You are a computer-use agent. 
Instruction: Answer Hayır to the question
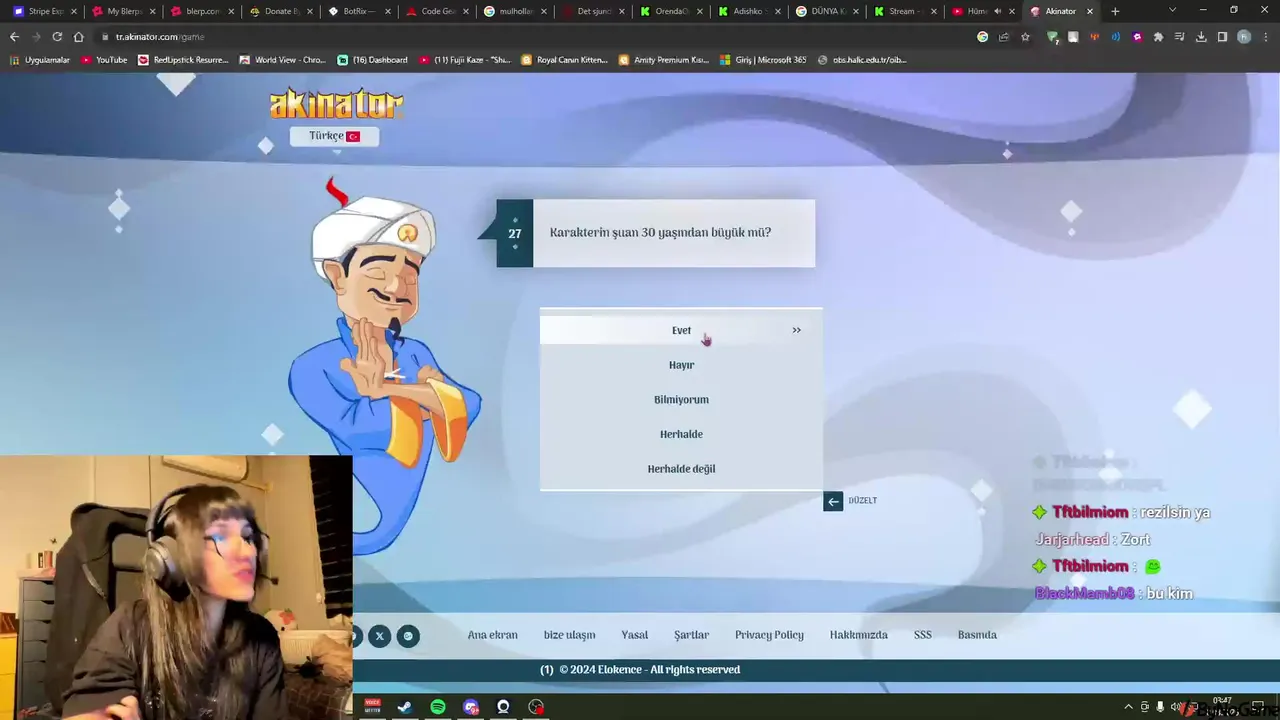(681, 365)
